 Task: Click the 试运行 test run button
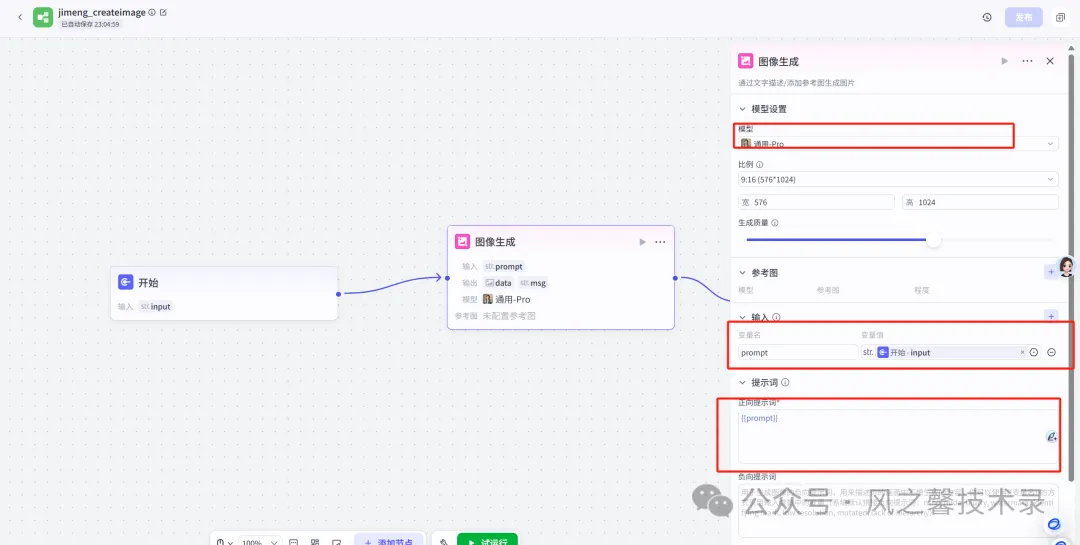487,542
